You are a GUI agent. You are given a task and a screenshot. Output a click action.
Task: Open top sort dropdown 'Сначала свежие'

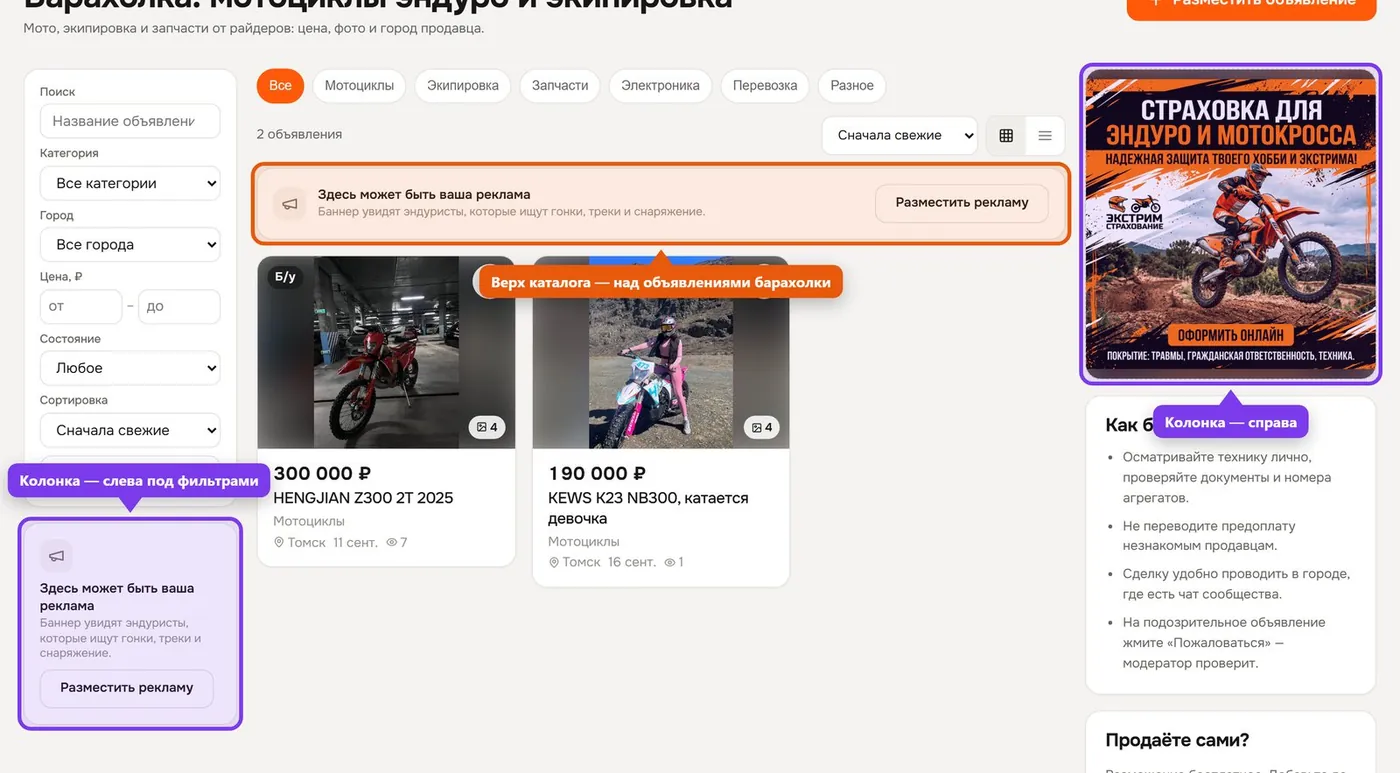tap(899, 135)
